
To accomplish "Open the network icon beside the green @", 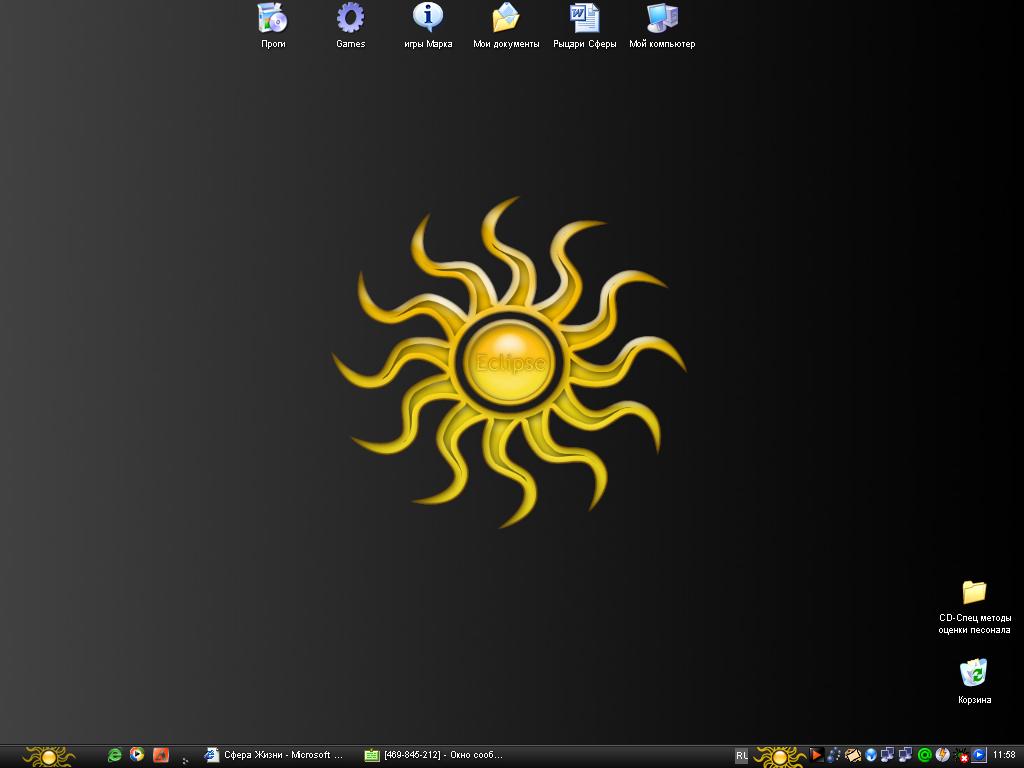I will 905,756.
